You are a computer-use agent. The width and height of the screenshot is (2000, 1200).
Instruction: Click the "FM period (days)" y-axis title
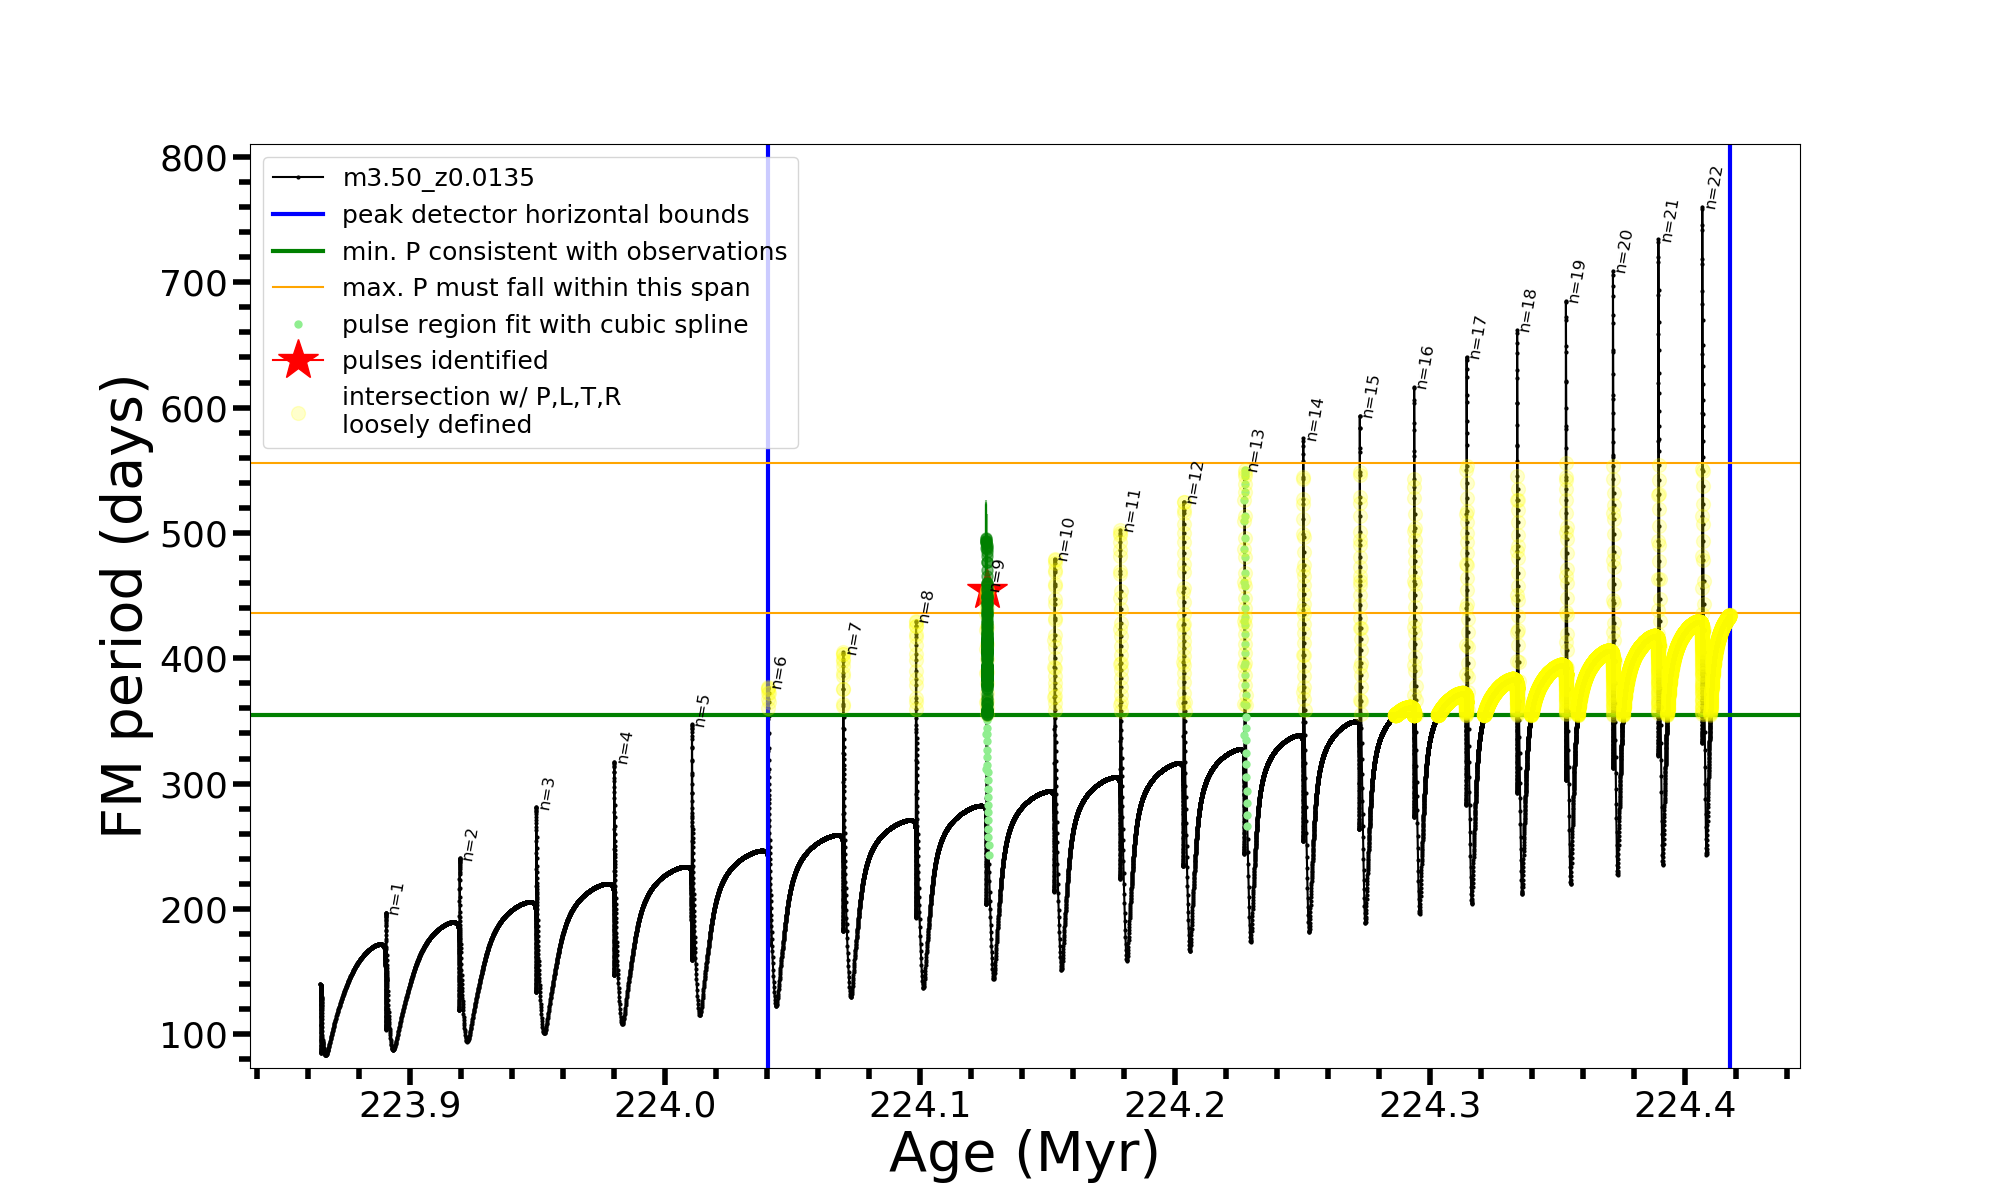point(124,606)
